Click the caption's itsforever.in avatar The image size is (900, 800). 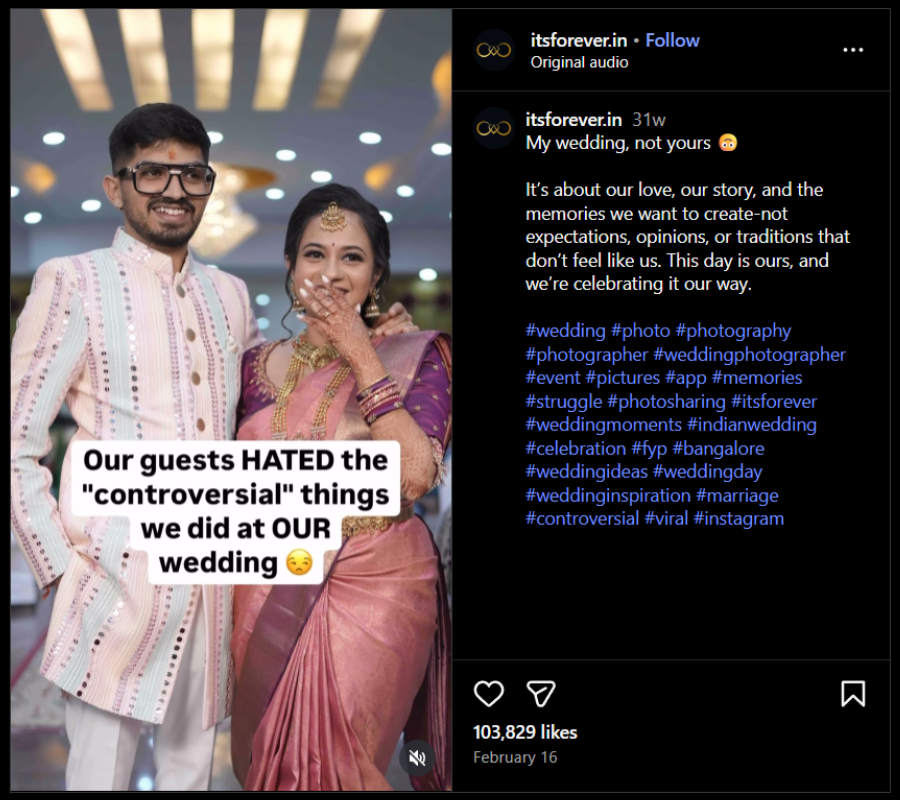494,128
